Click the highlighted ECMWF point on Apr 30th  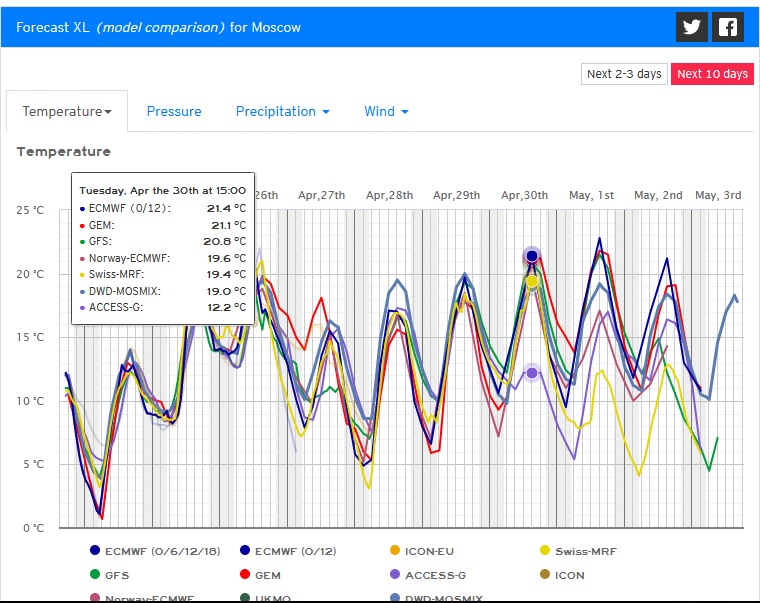pos(532,256)
